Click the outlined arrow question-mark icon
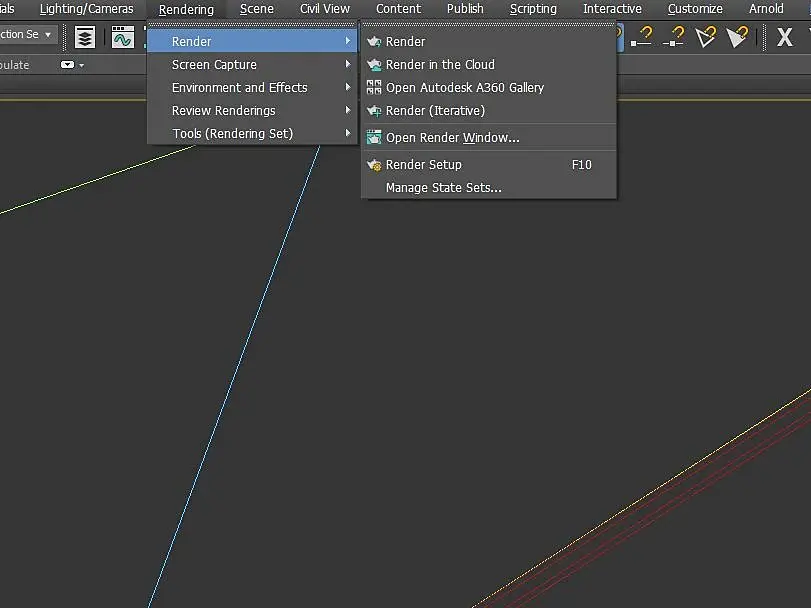811x608 pixels. point(705,37)
